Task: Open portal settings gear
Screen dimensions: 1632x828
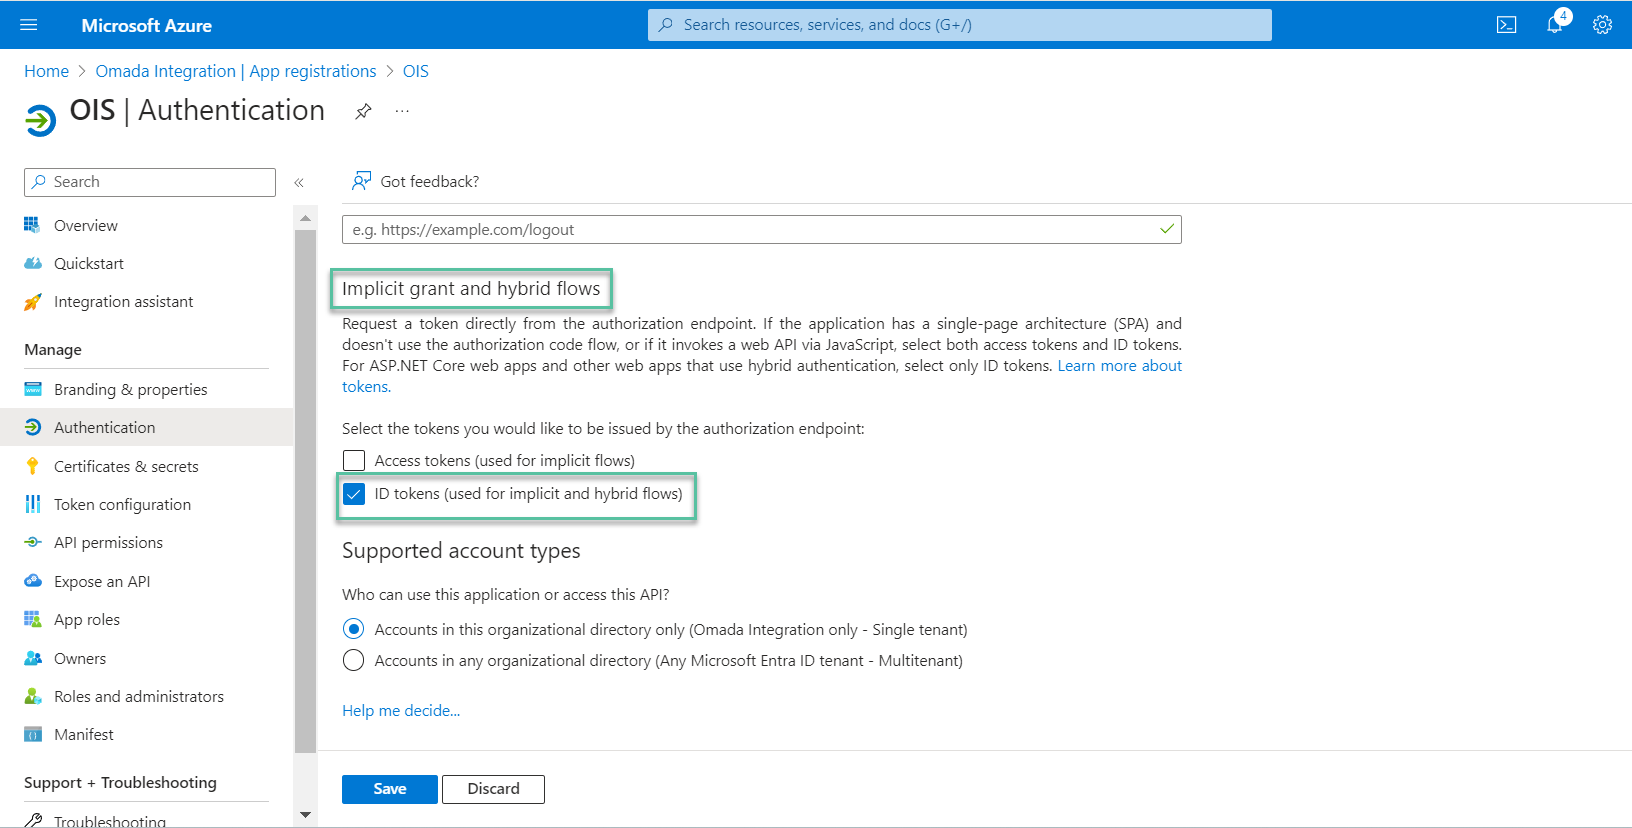Action: pos(1602,25)
